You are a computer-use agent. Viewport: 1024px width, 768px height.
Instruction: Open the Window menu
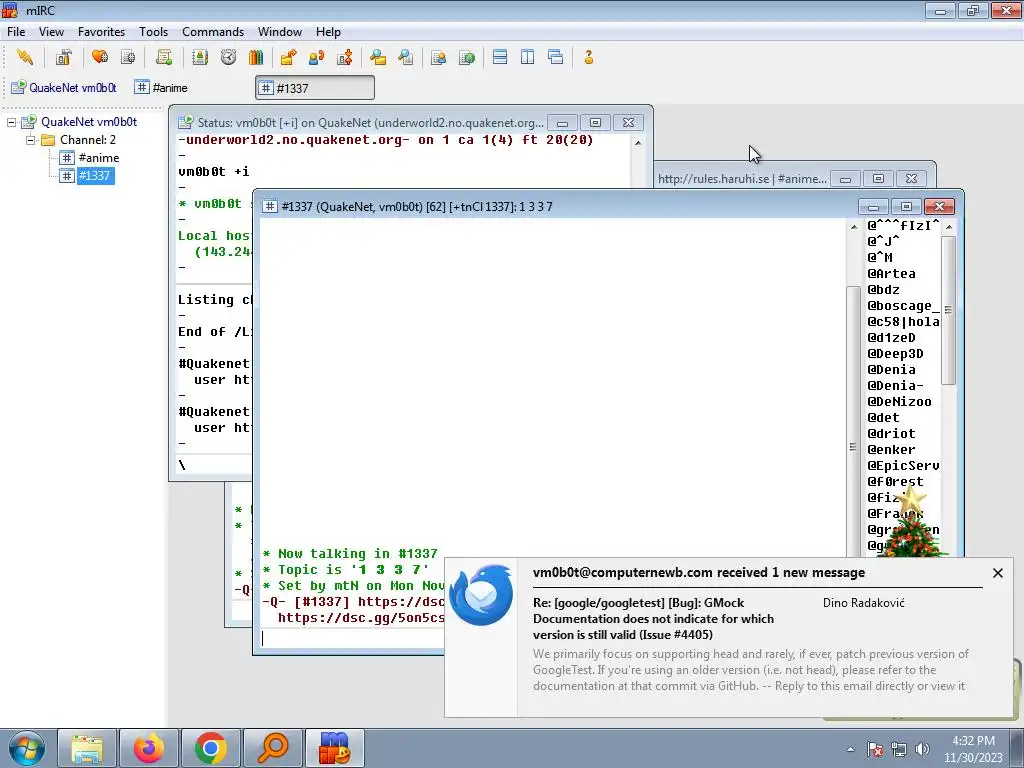coord(280,31)
